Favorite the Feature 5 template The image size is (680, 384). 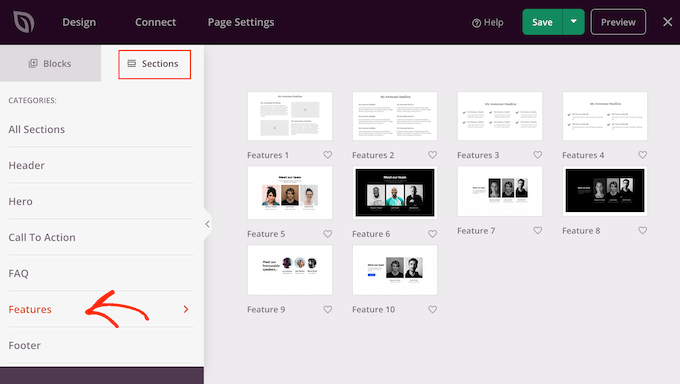coord(327,234)
